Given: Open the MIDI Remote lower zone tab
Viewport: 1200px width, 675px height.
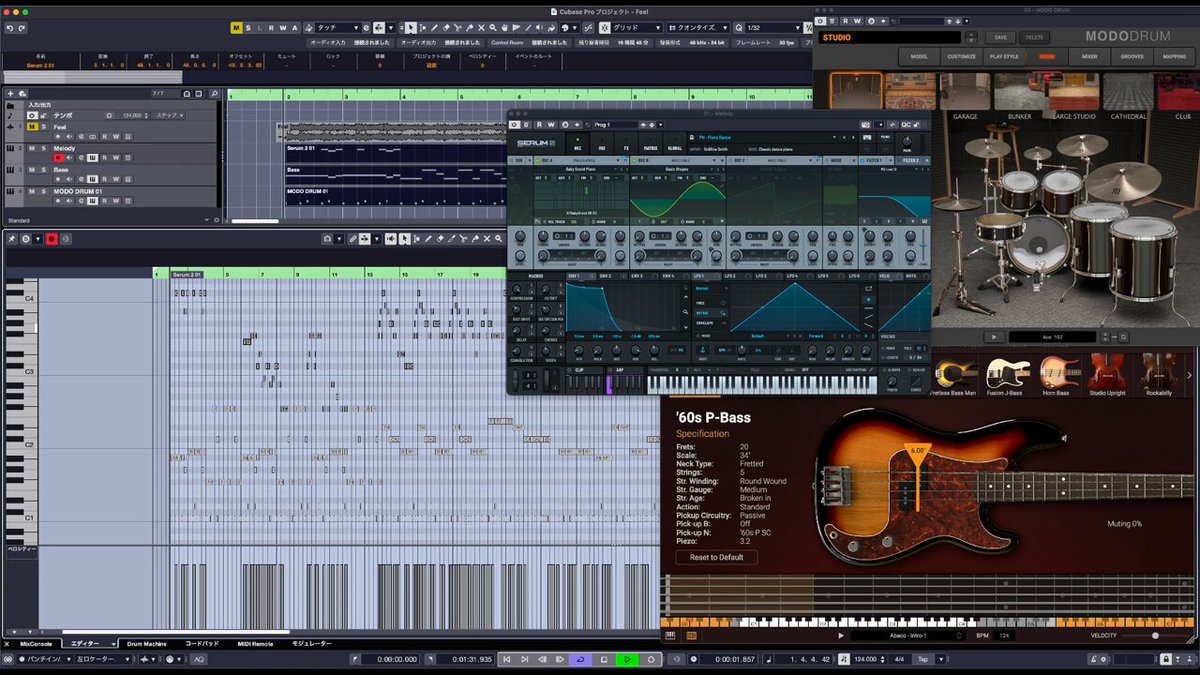Looking at the screenshot, I should 255,644.
